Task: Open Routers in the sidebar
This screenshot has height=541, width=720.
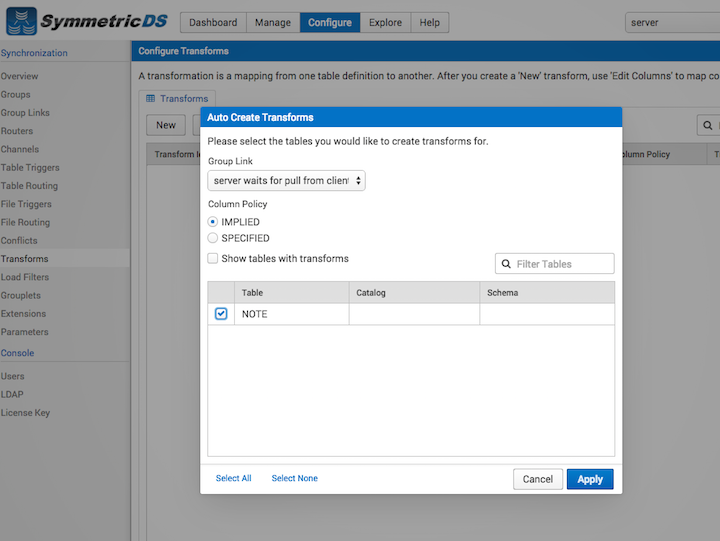Action: point(17,131)
